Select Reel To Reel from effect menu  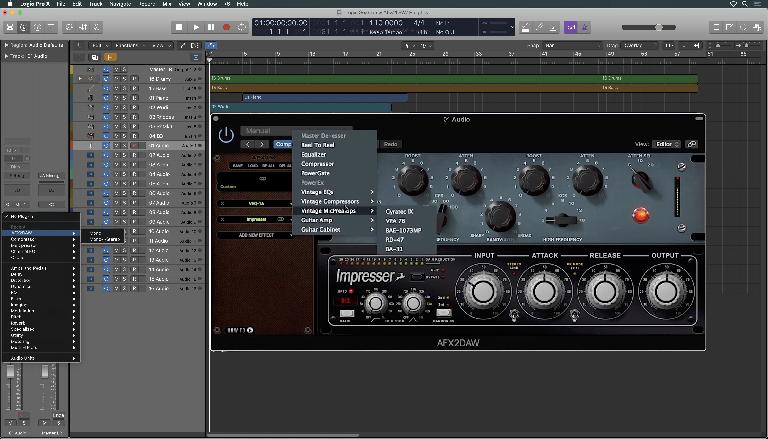[x=334, y=145]
